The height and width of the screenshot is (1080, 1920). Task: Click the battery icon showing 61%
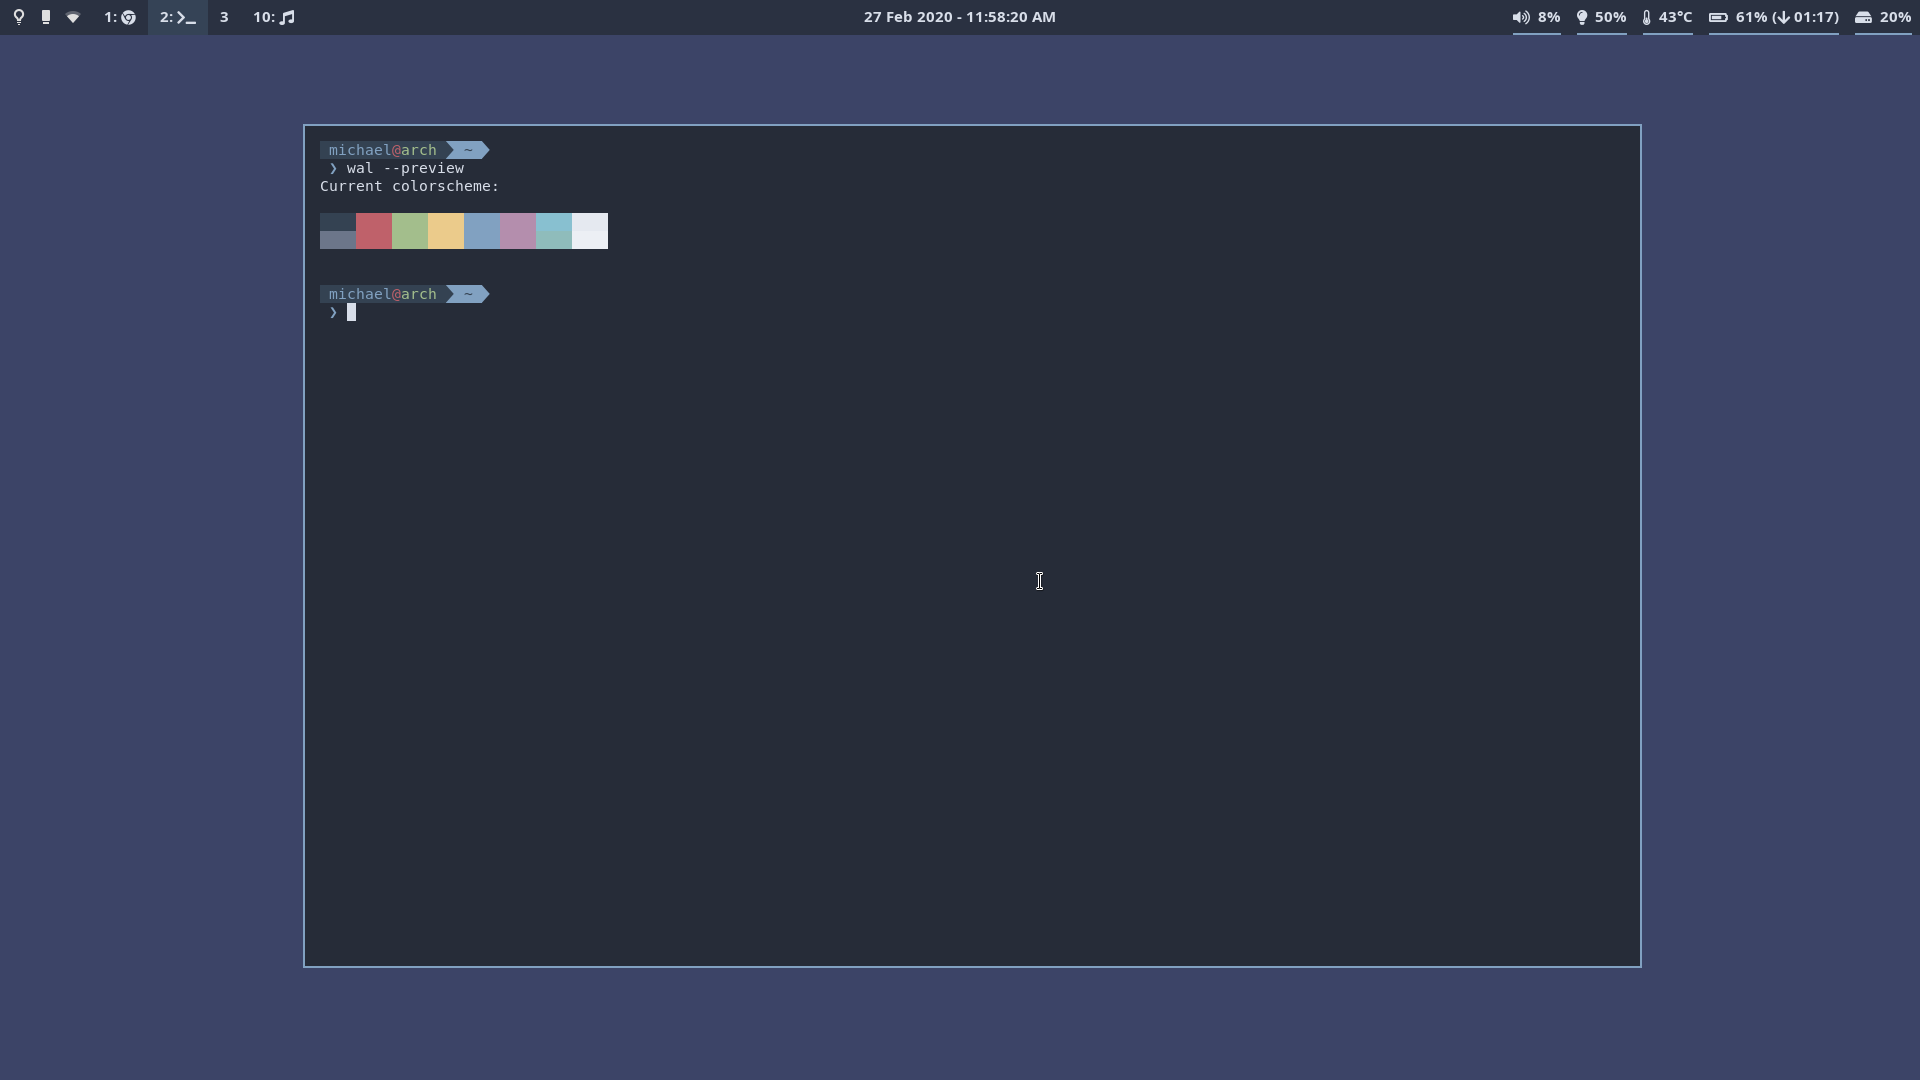(x=1718, y=17)
